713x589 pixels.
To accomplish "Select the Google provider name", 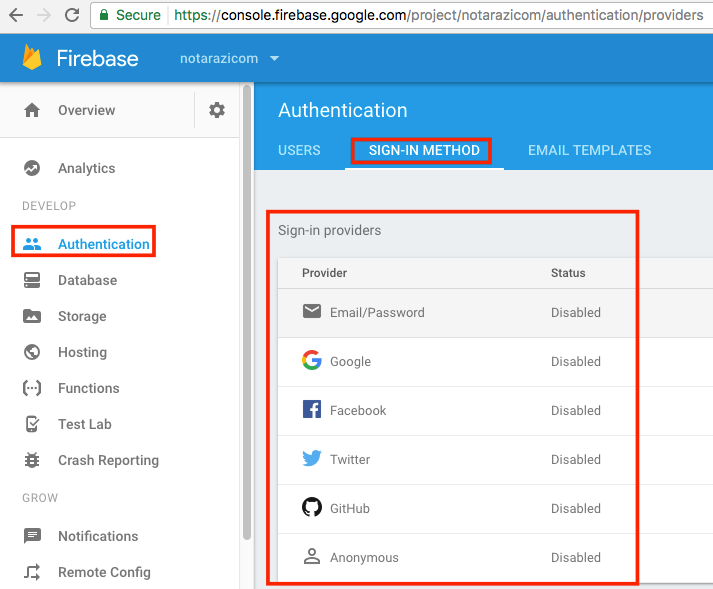I will (x=350, y=362).
